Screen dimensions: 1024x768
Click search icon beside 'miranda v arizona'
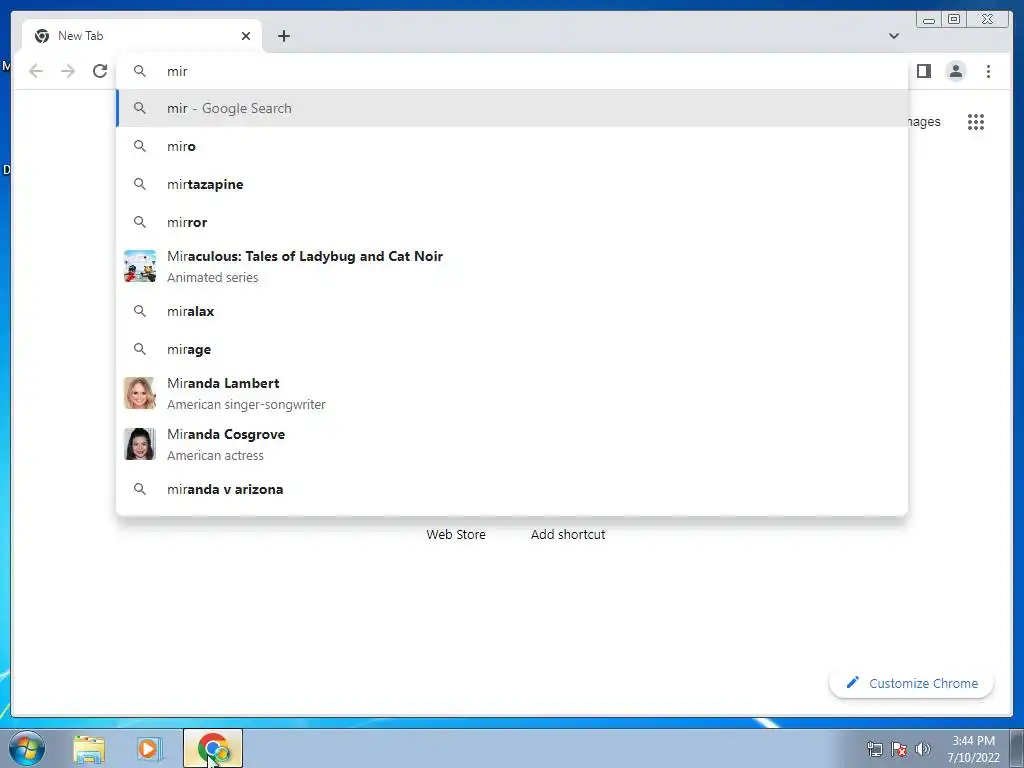tap(140, 489)
